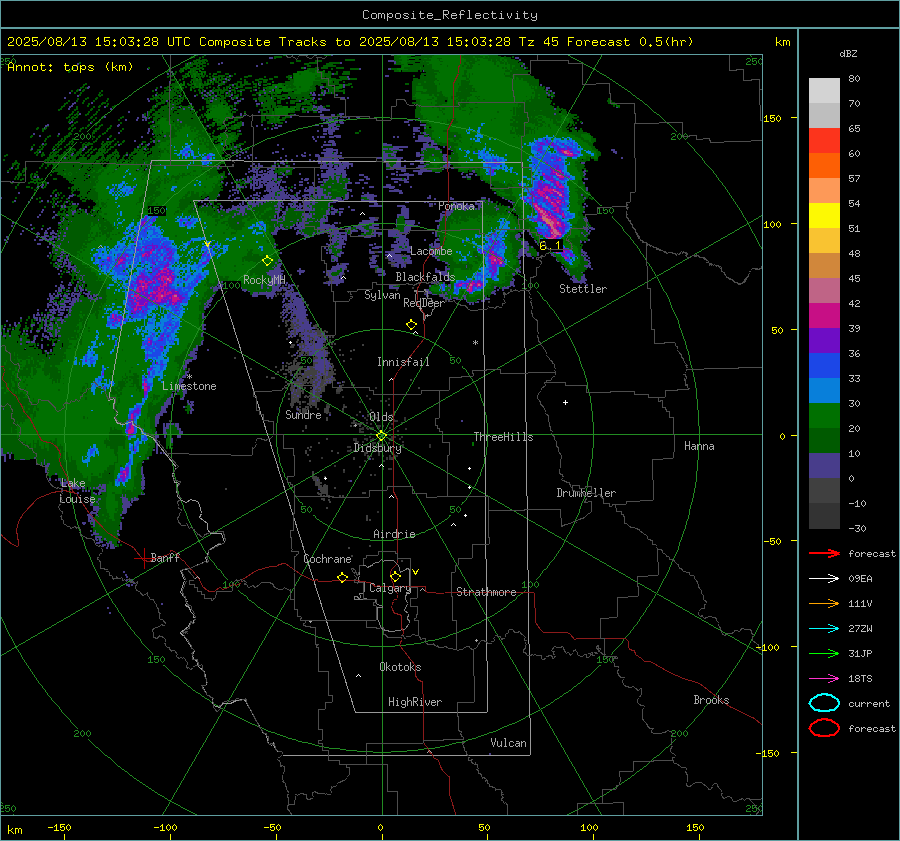
Task: Click the Stettler city label
Action: tap(583, 289)
